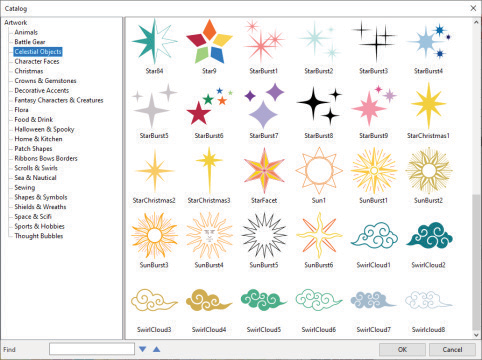The image size is (482, 360).
Task: Choose the SwirlCloud2 teal filled cloud
Action: click(x=429, y=235)
